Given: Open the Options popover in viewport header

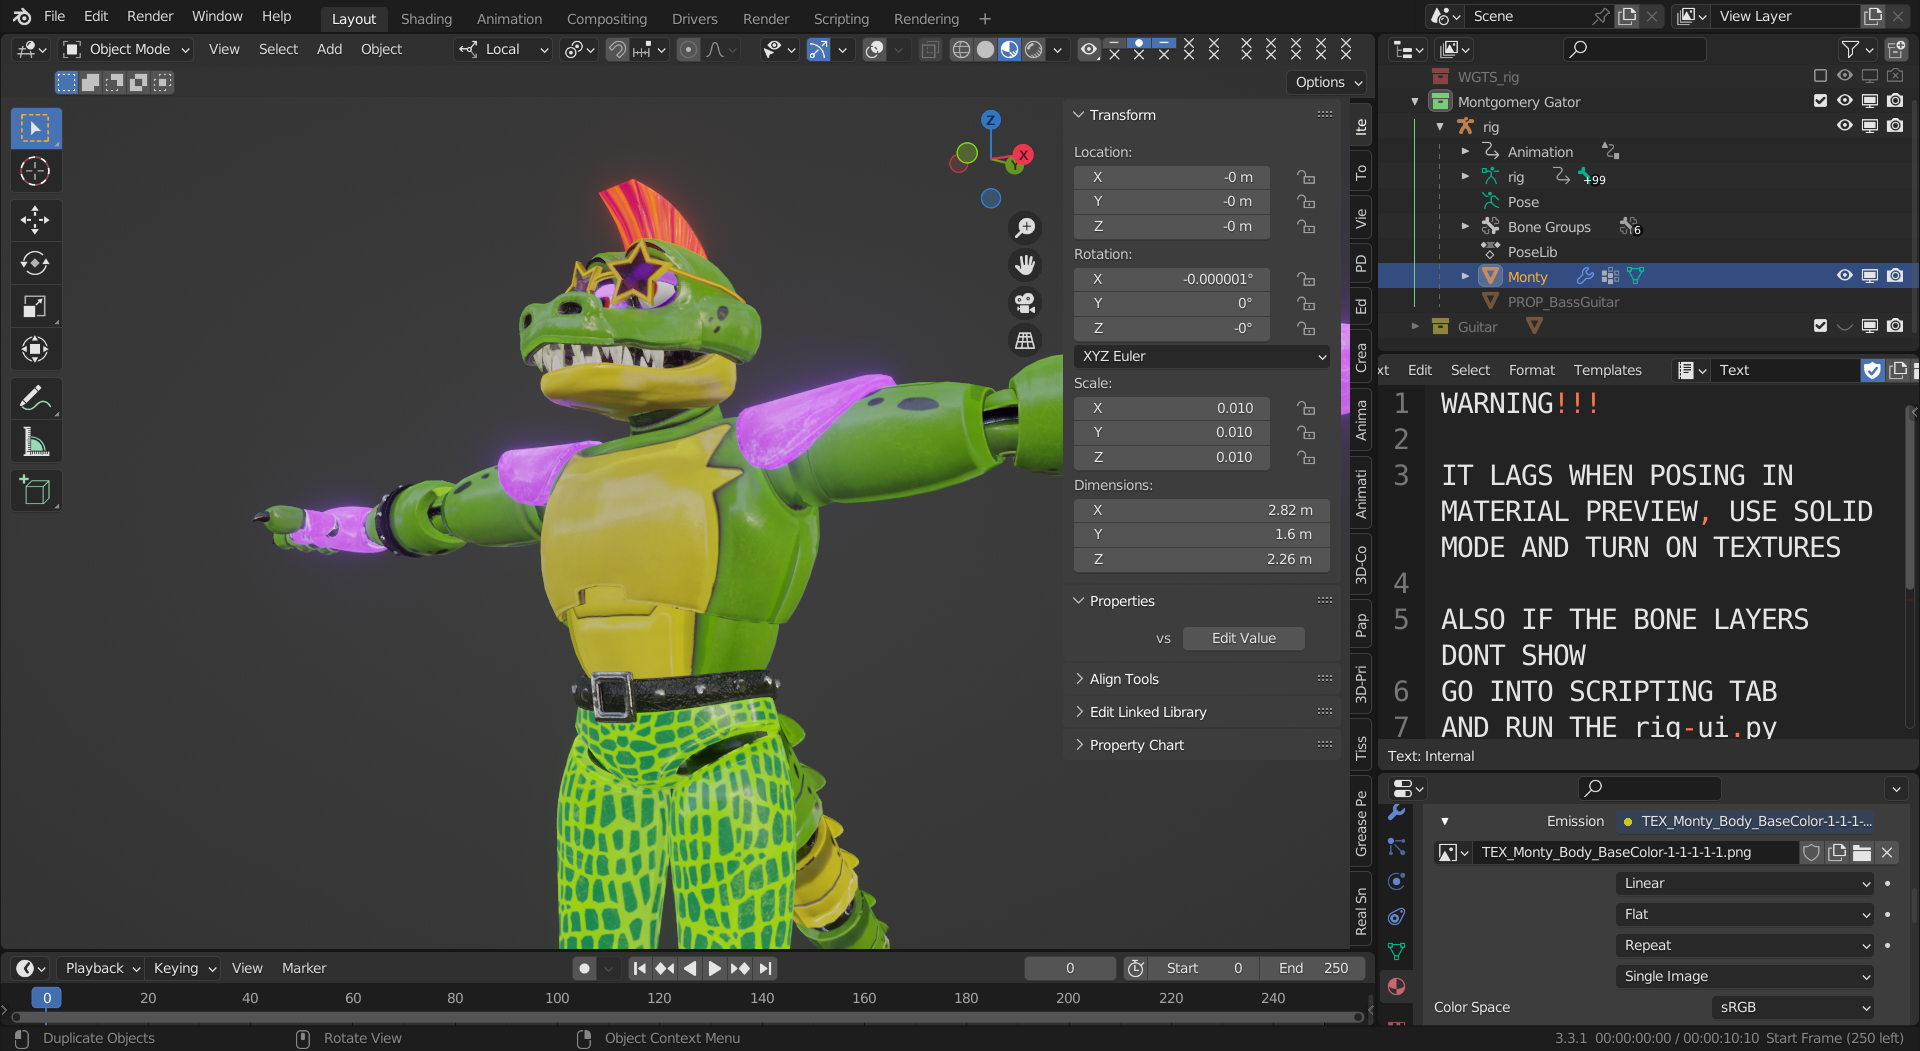Looking at the screenshot, I should coord(1326,82).
